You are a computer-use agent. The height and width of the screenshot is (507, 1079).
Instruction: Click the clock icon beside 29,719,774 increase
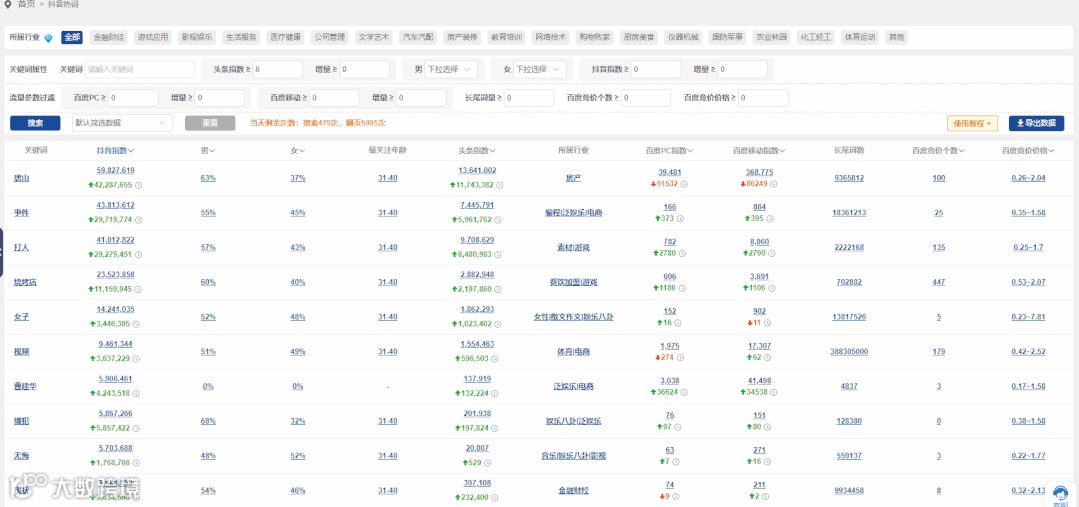pos(139,219)
